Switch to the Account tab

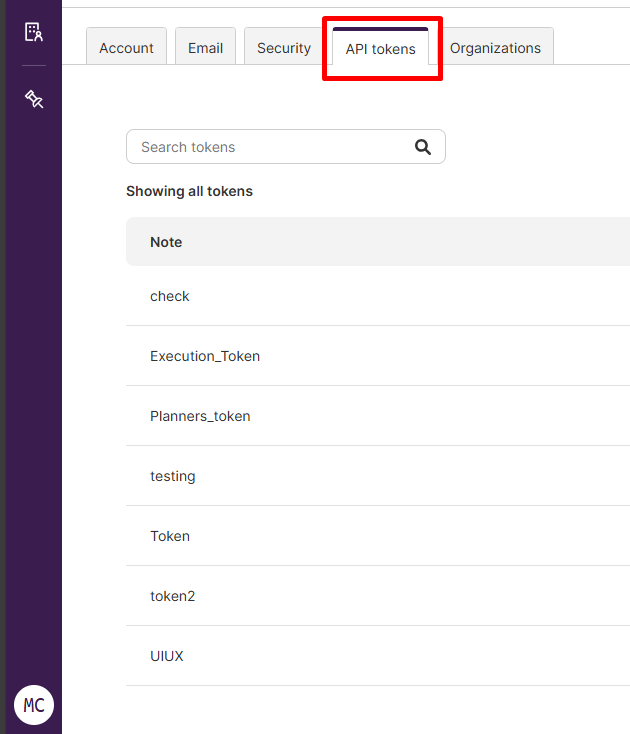[126, 48]
